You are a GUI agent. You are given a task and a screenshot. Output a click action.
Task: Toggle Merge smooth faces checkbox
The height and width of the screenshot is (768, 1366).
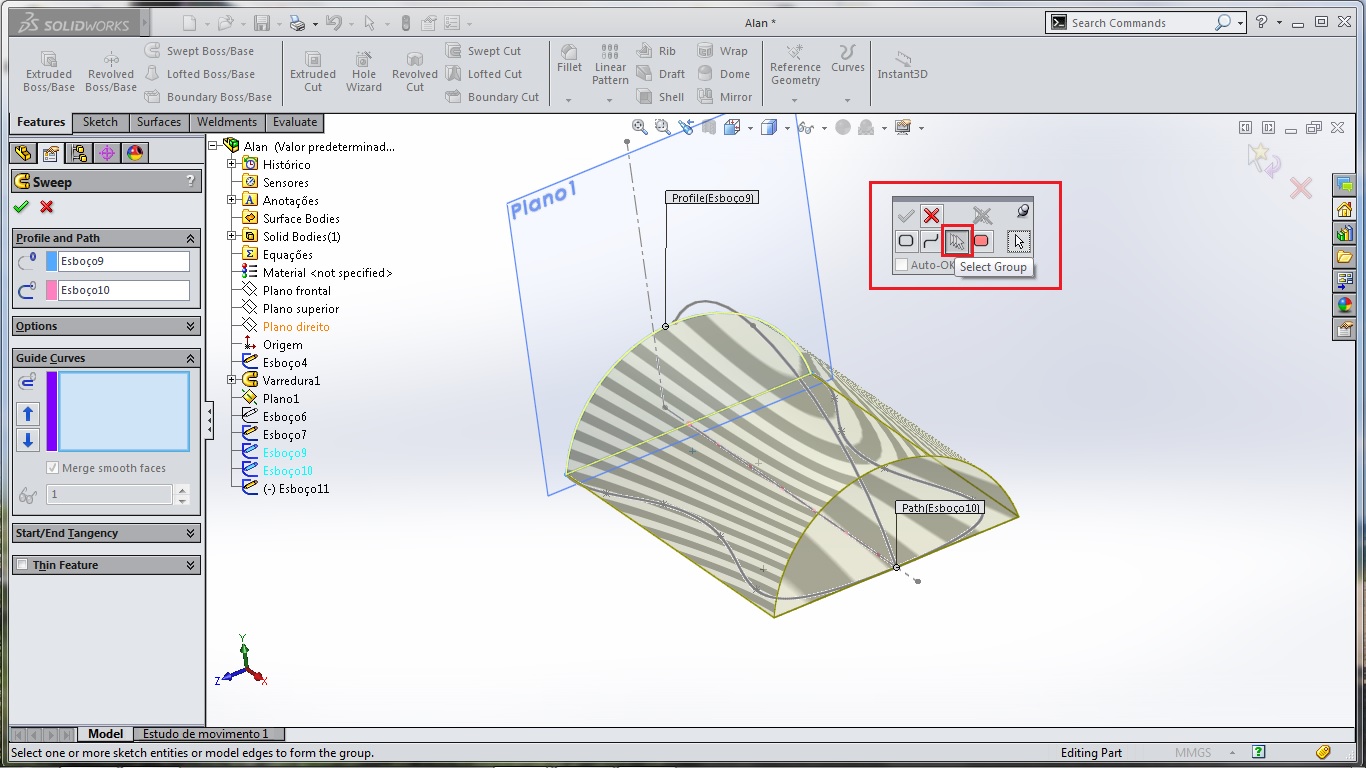(x=52, y=468)
